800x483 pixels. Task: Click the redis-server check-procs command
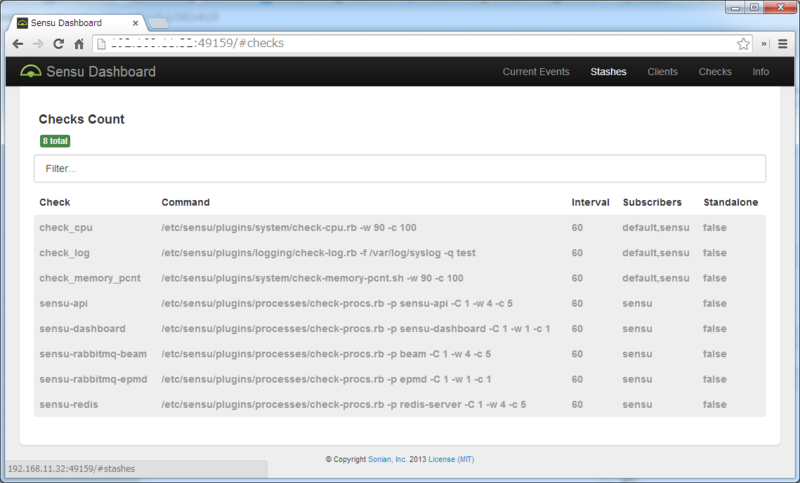coord(343,404)
